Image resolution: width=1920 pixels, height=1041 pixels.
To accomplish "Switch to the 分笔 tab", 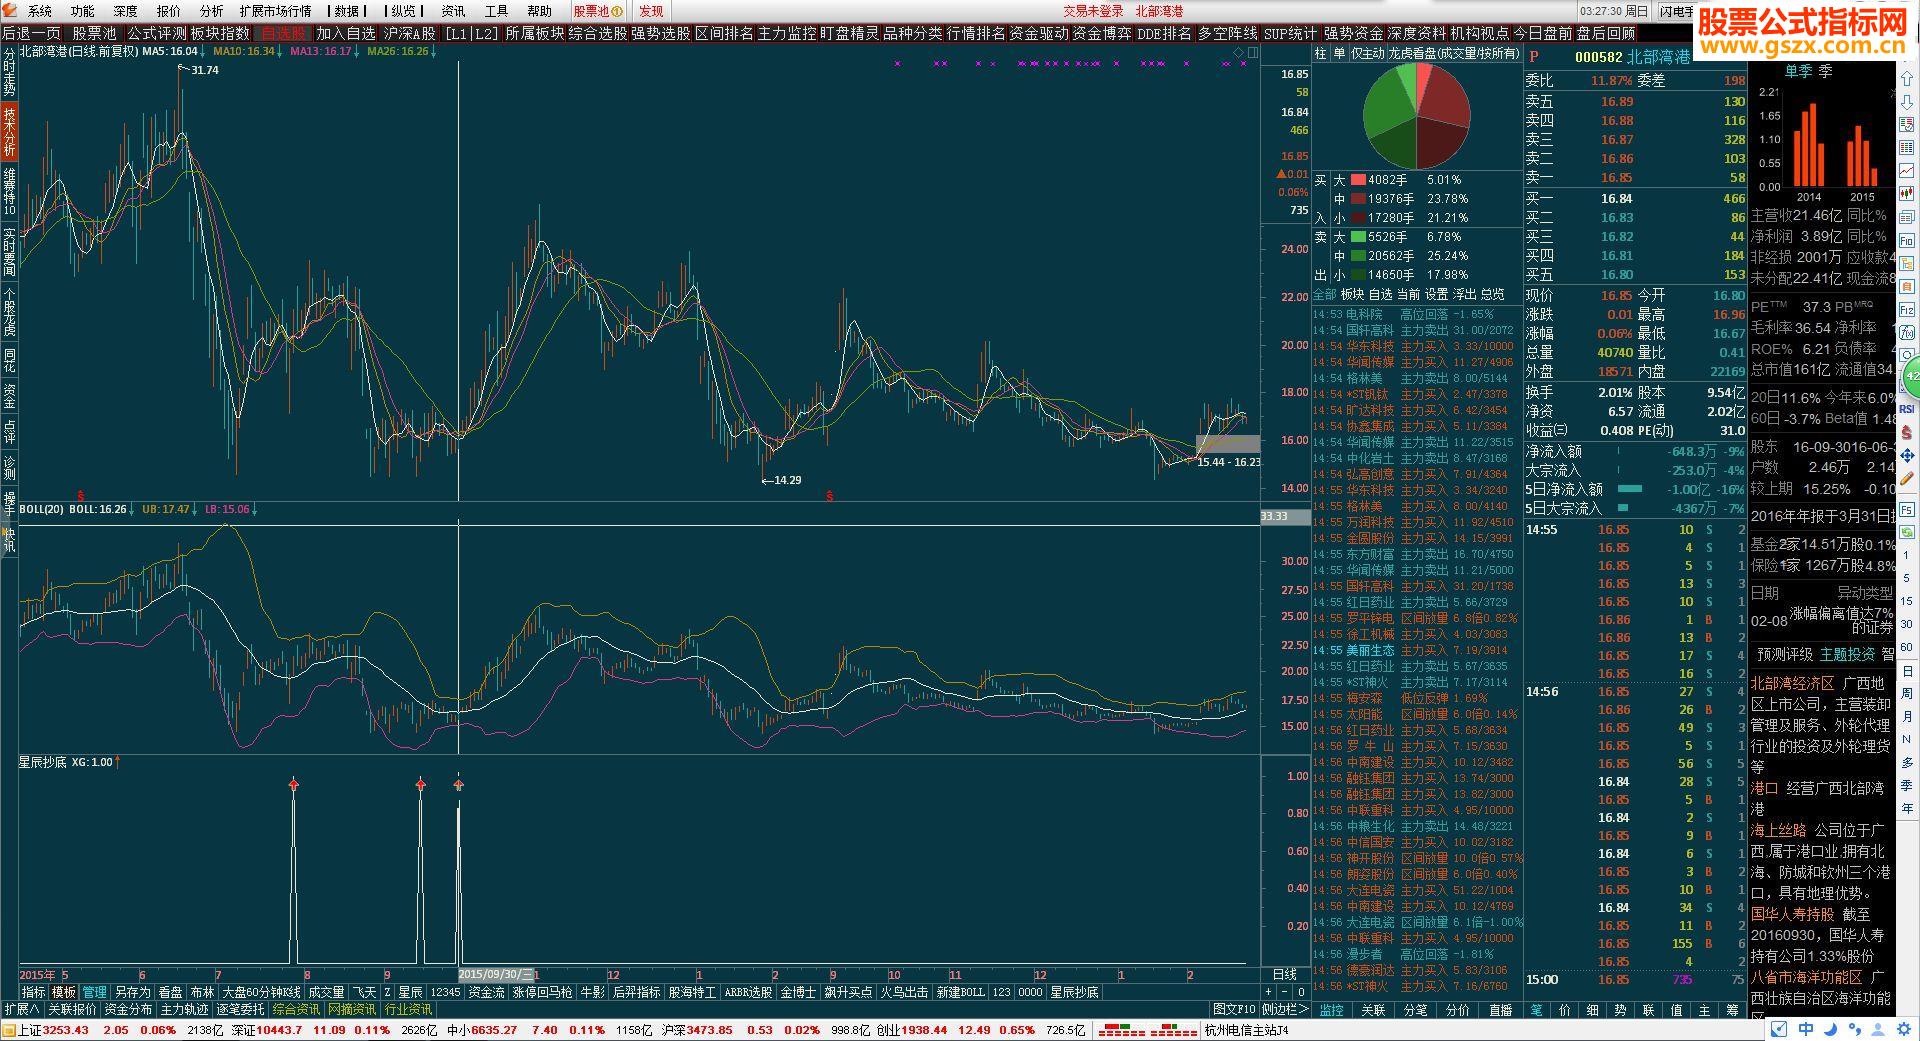I will click(x=1415, y=1011).
